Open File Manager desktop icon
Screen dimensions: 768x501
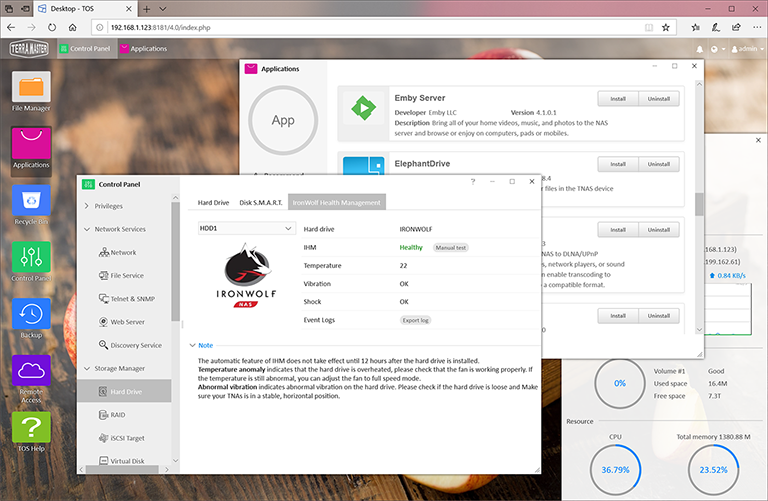[x=31, y=92]
